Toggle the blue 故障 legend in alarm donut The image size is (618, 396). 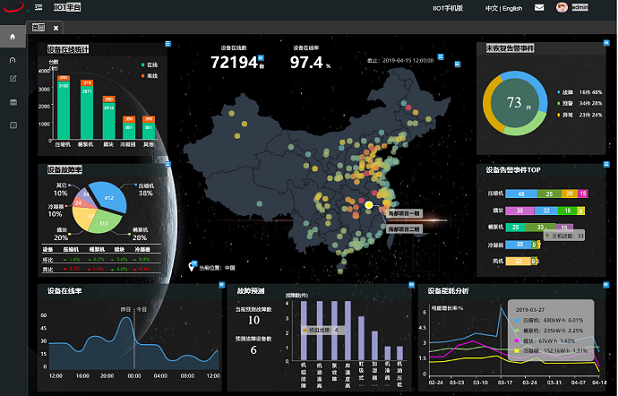click(565, 92)
